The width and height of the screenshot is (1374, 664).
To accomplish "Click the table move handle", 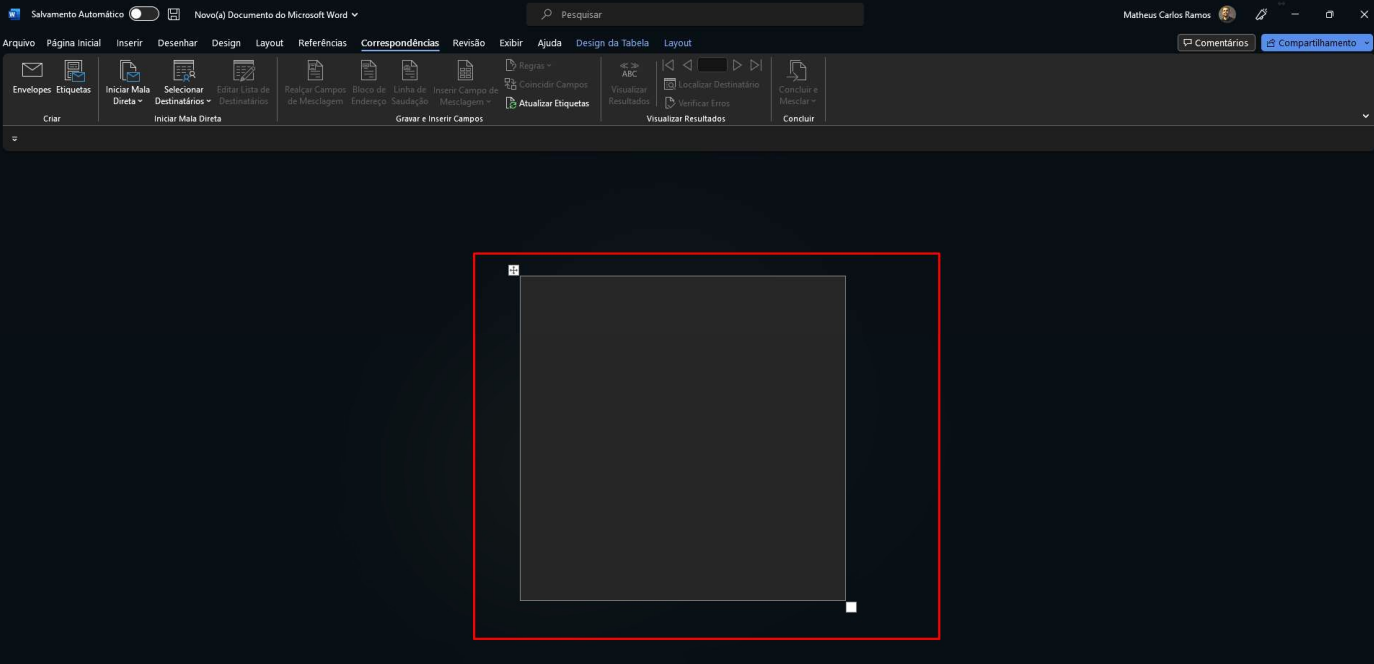I will 514,270.
